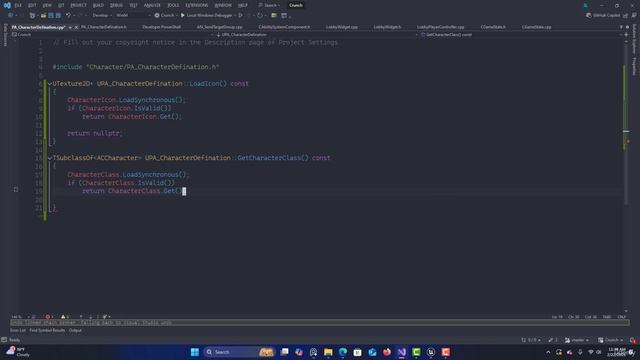Open the Output panel tab
640x360 pixels.
coord(75,330)
